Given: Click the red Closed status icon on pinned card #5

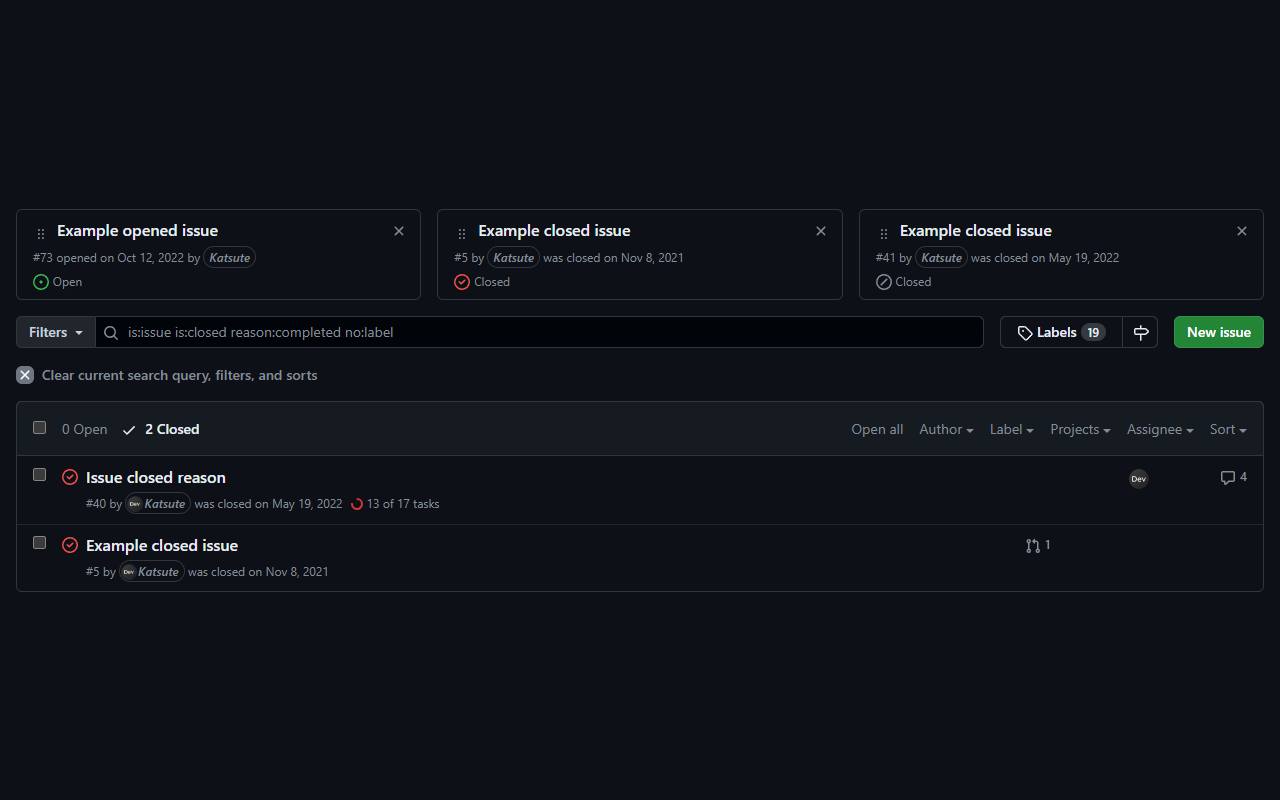Looking at the screenshot, I should (x=462, y=282).
